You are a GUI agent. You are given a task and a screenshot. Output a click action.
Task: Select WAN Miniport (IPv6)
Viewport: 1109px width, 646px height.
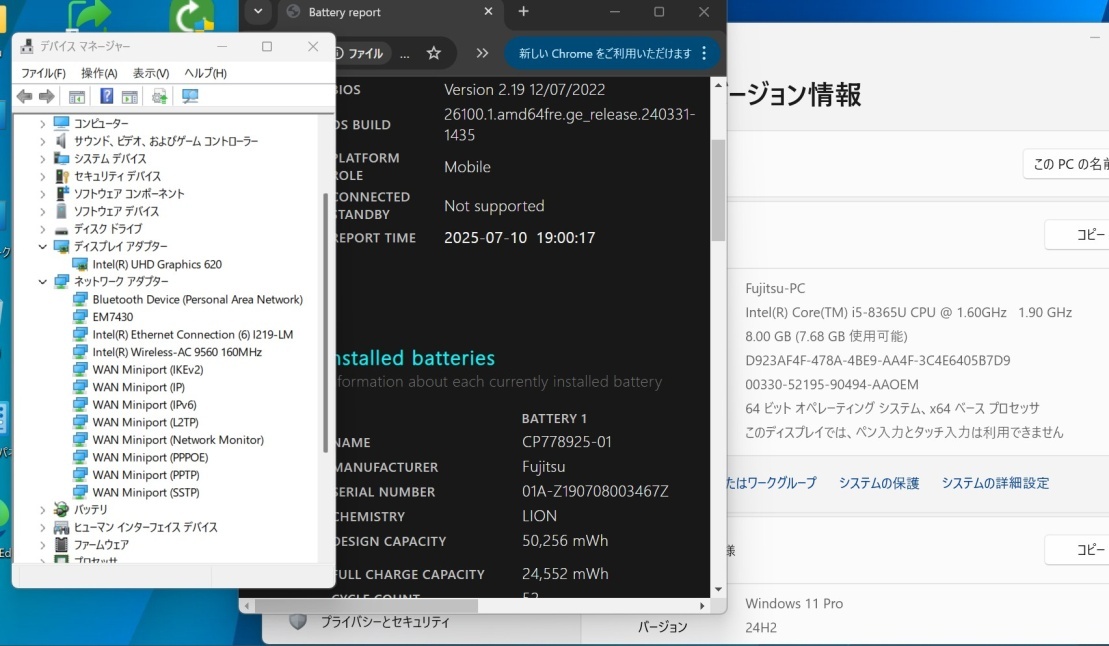(144, 405)
